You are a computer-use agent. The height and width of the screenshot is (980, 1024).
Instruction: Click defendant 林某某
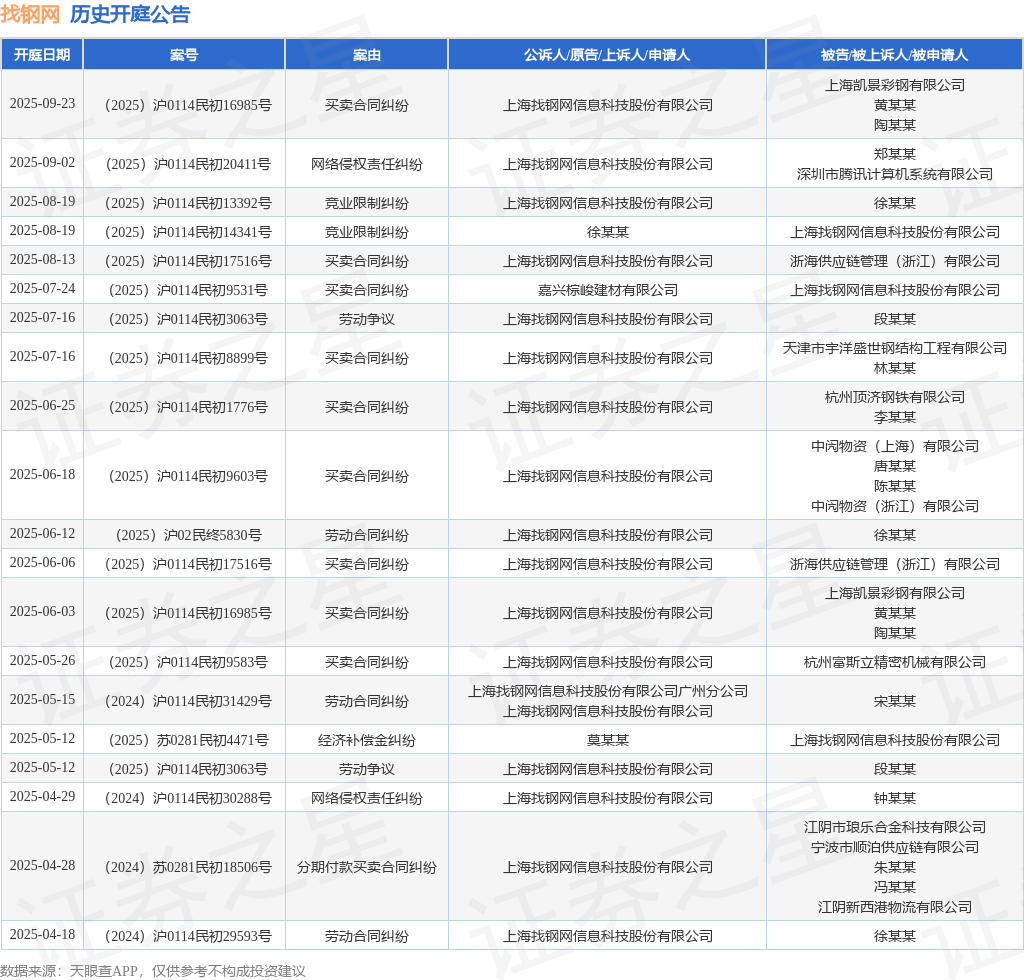895,368
